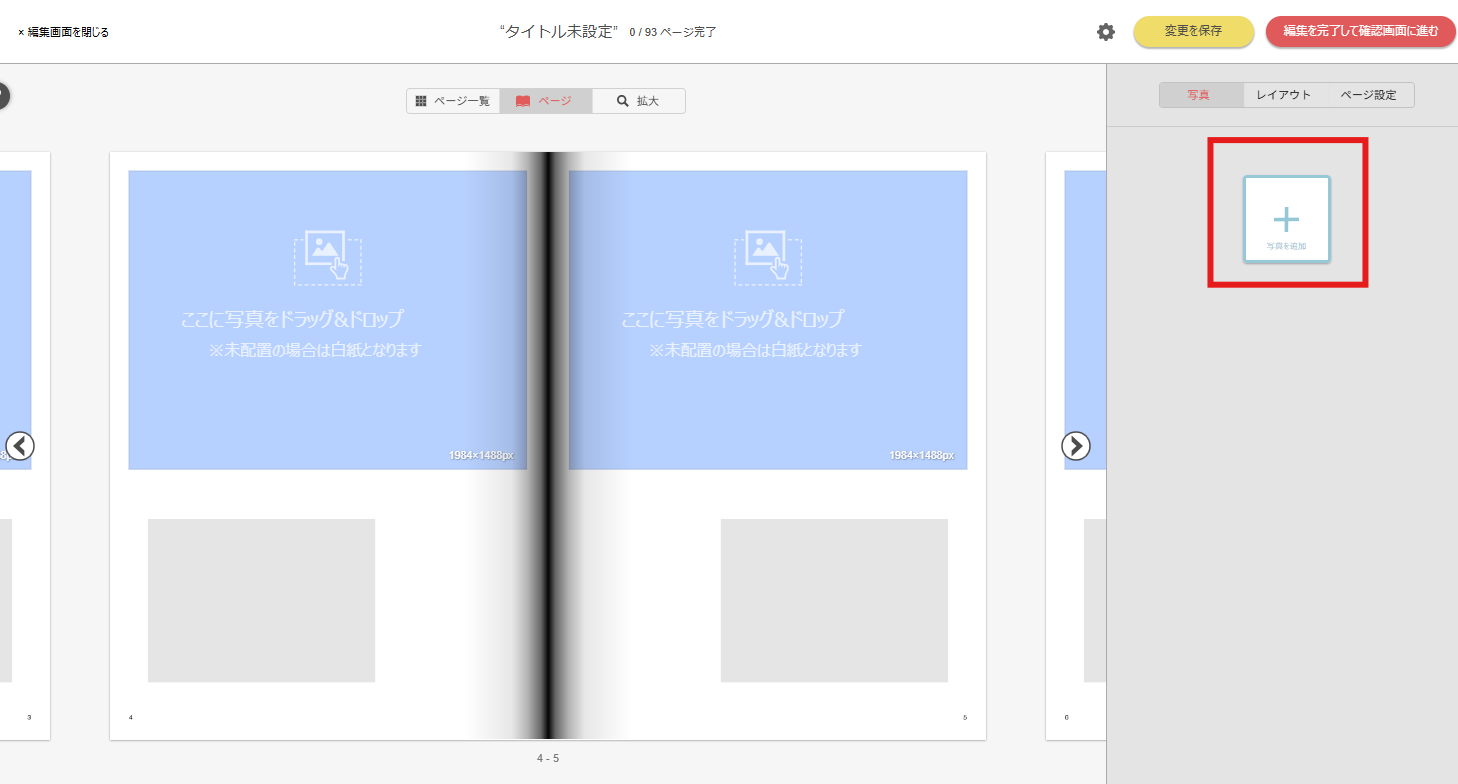This screenshot has height=784, width=1458.
Task: Click the magnifier icon in 拡大 tab
Action: (x=623, y=101)
